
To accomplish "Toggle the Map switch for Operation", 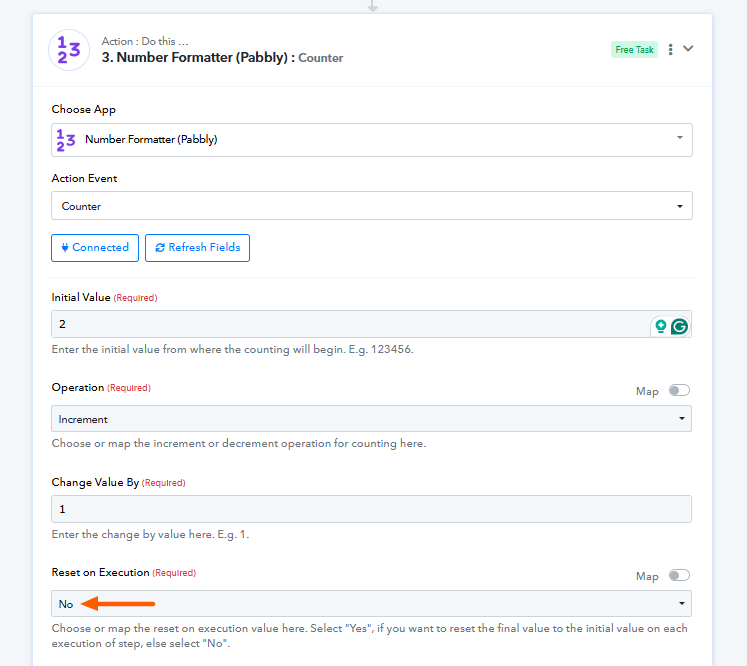I will point(680,391).
